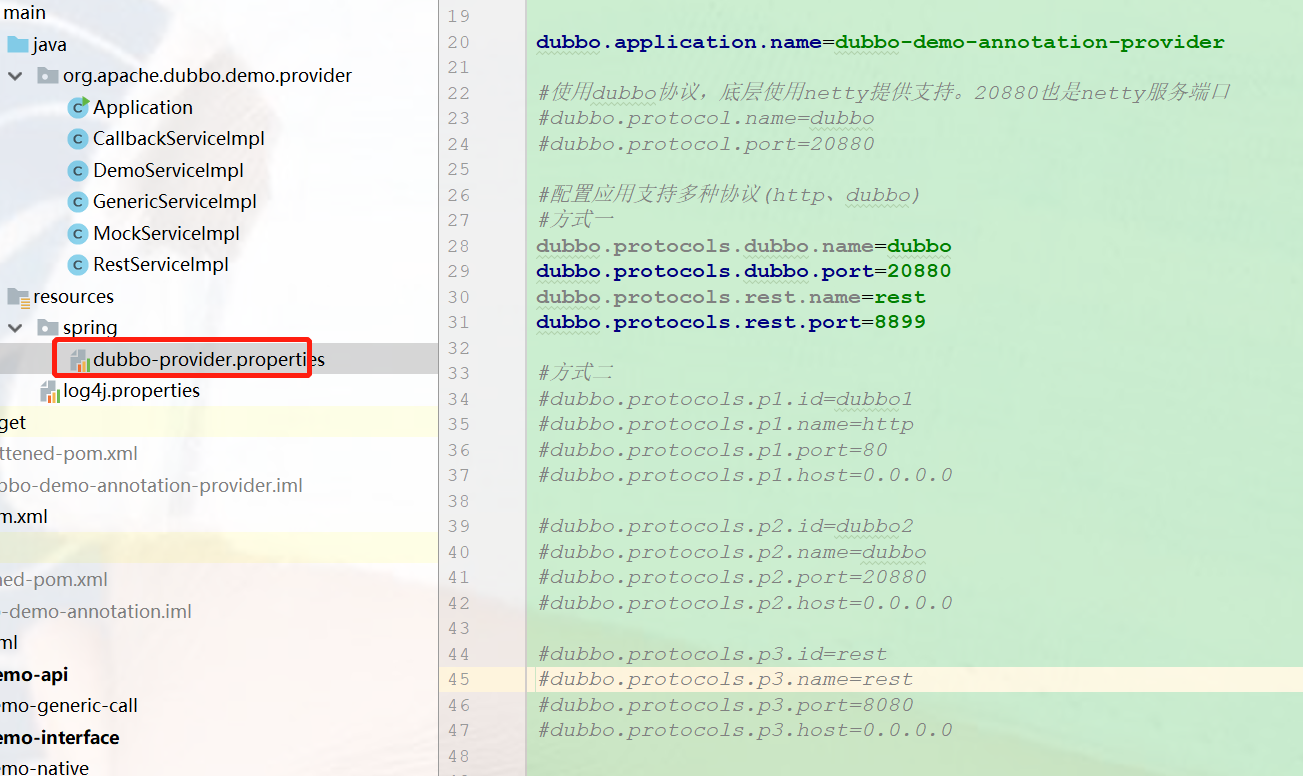Click the dubbo.protocols.p2.name=dubbo comment

732,552
